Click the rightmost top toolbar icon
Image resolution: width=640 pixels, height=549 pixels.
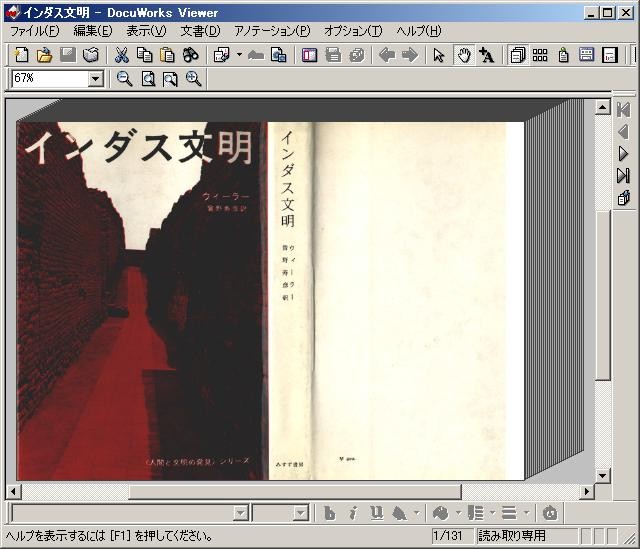point(609,55)
